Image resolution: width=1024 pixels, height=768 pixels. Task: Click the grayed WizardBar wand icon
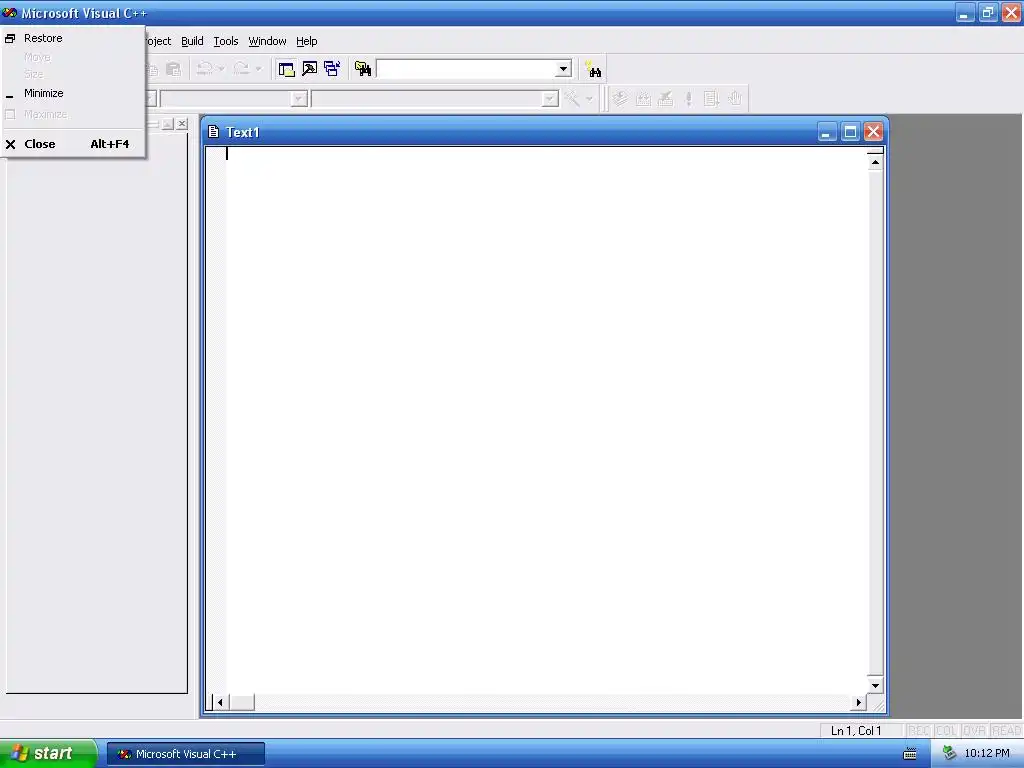(572, 99)
